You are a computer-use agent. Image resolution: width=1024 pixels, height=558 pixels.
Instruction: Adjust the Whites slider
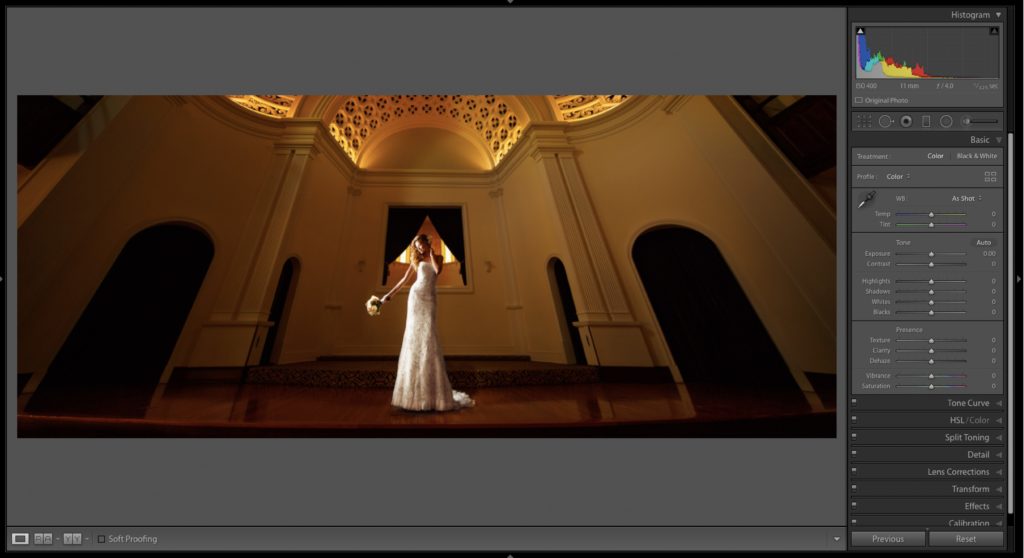tap(931, 302)
